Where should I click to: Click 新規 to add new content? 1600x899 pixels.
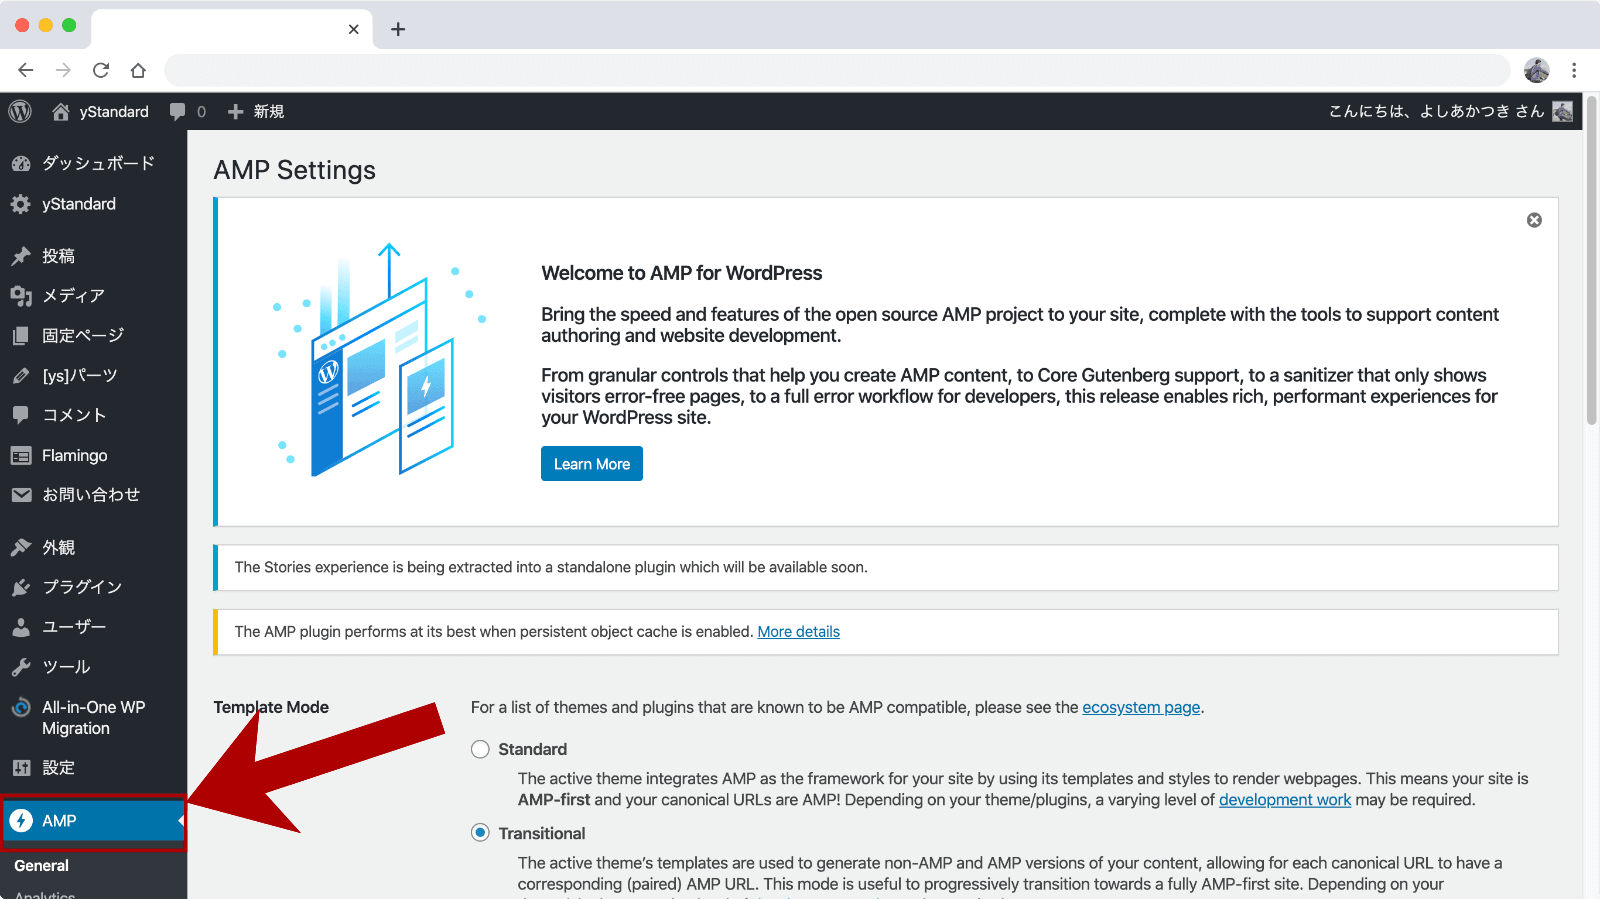pyautogui.click(x=269, y=112)
